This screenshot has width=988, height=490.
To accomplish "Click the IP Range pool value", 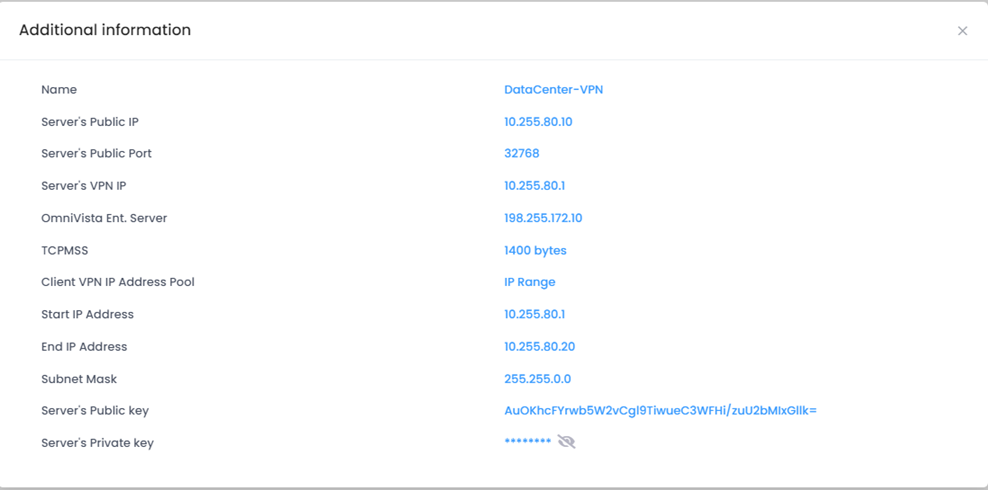I will point(529,282).
